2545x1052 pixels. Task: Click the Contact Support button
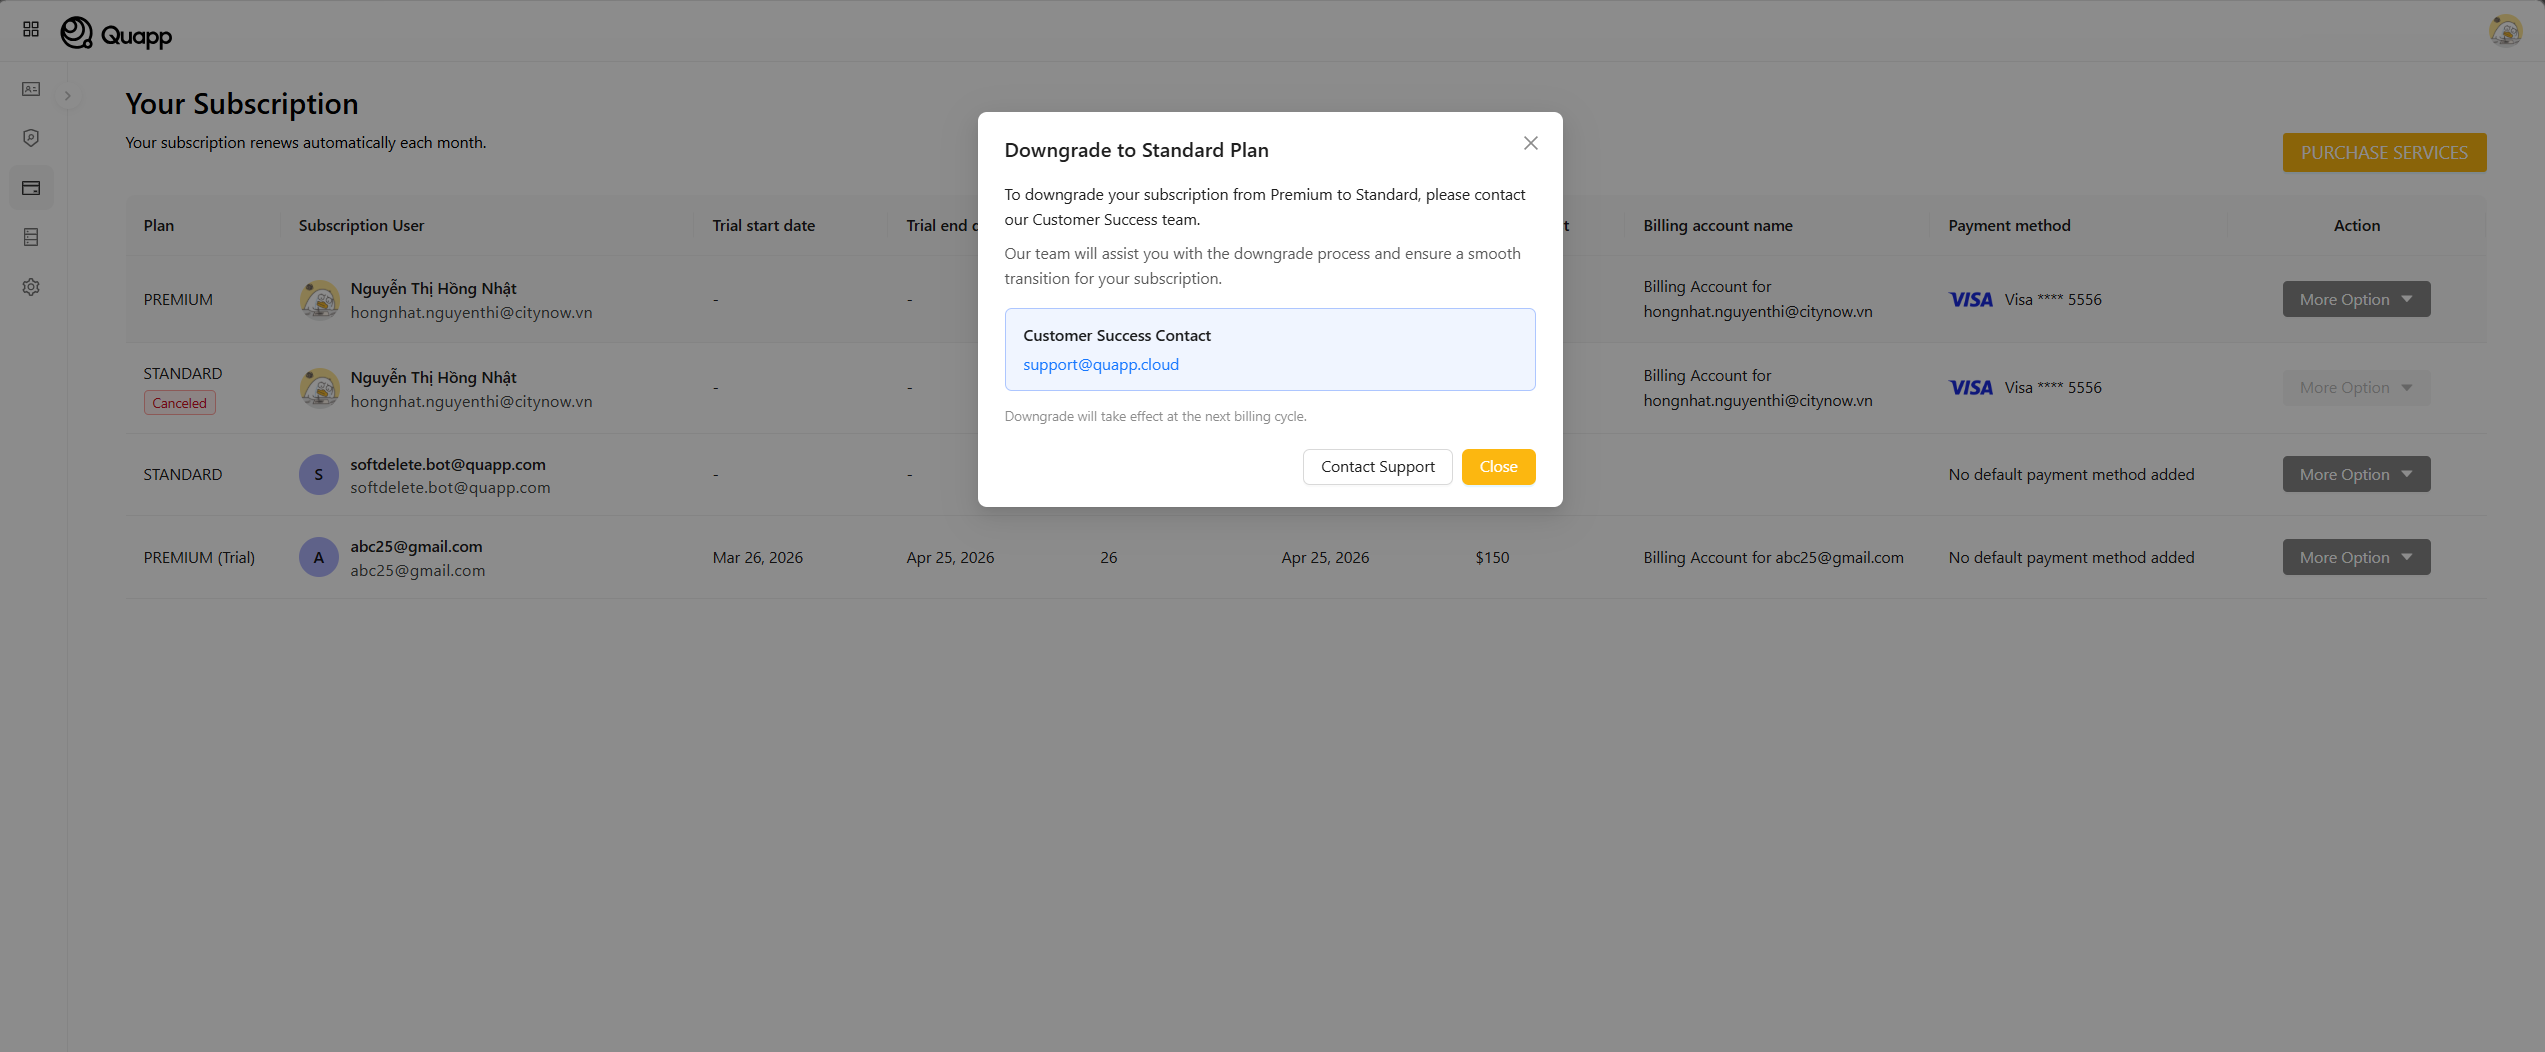(1377, 467)
